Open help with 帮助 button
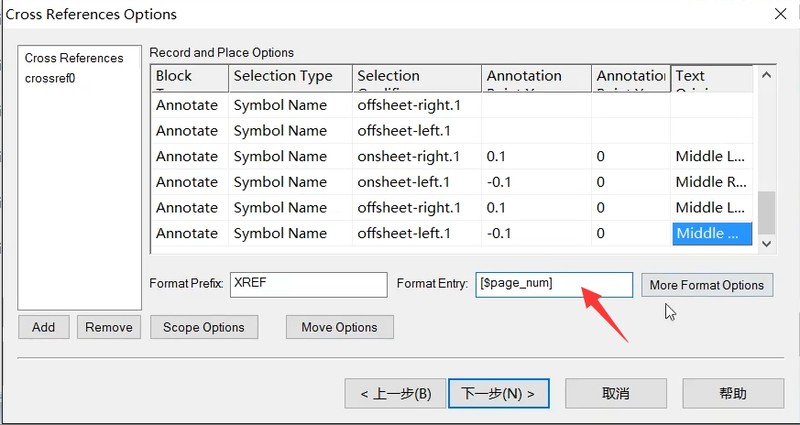This screenshot has width=800, height=425. click(733, 393)
